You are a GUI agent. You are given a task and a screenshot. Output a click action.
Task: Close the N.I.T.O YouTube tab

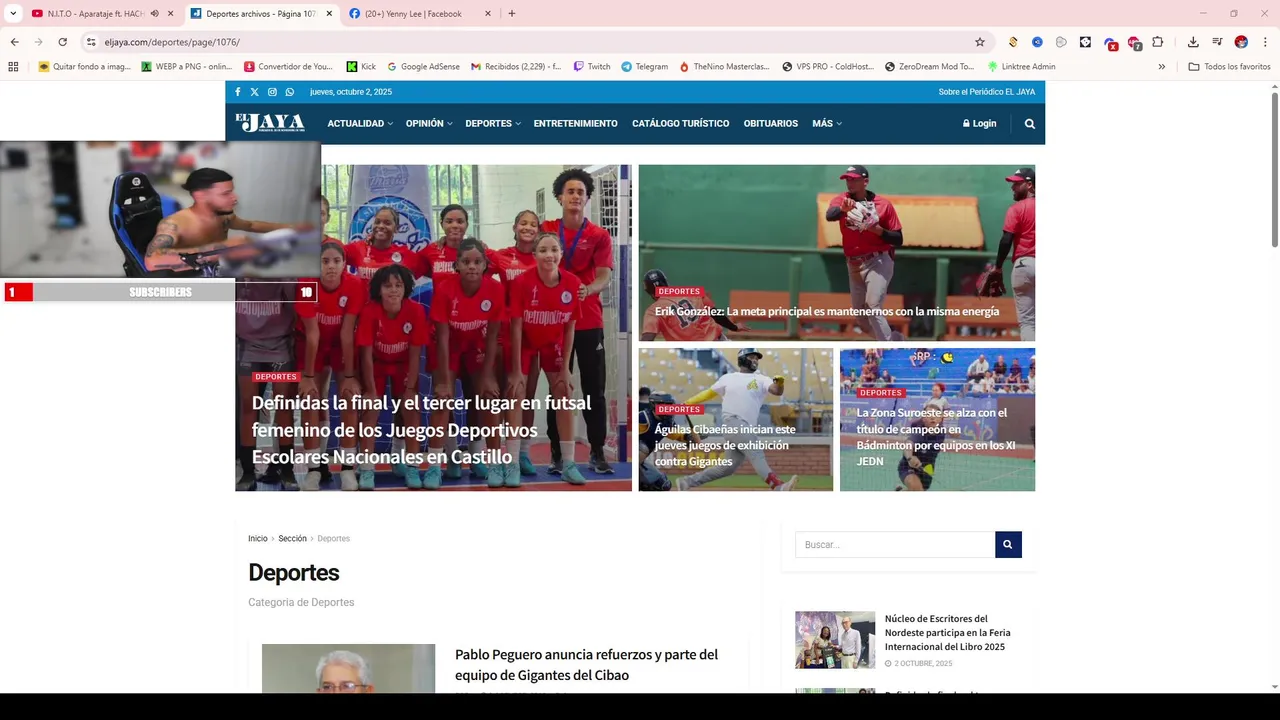(171, 14)
